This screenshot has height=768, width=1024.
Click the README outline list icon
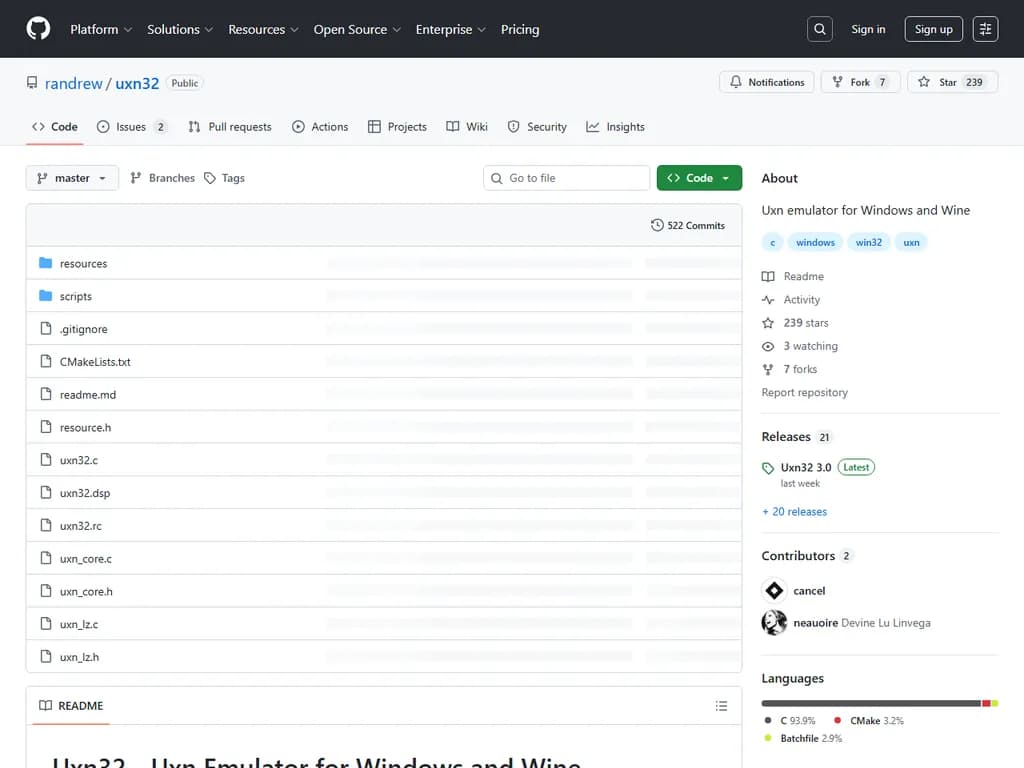[x=721, y=706]
